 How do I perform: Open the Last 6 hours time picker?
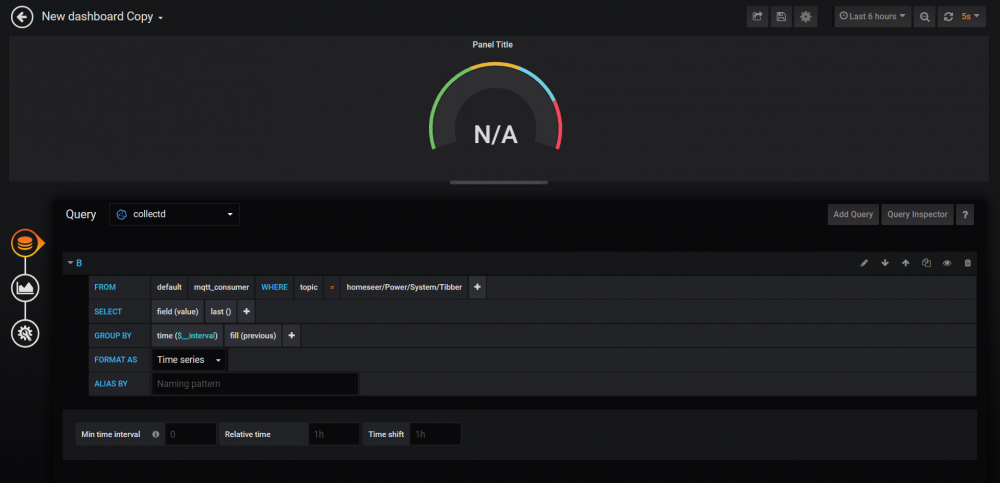pos(873,17)
